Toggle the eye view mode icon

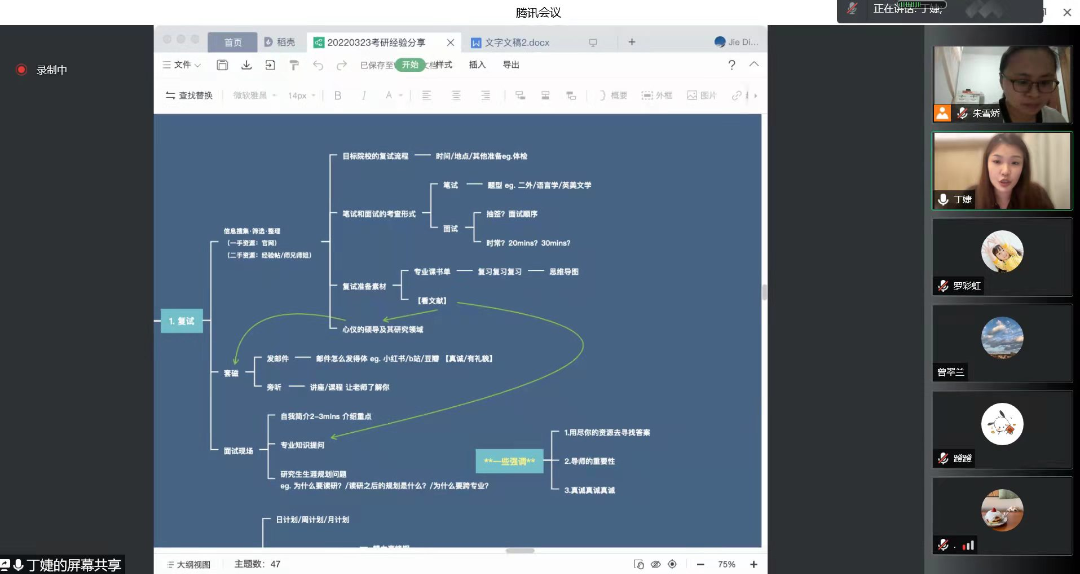[x=655, y=564]
